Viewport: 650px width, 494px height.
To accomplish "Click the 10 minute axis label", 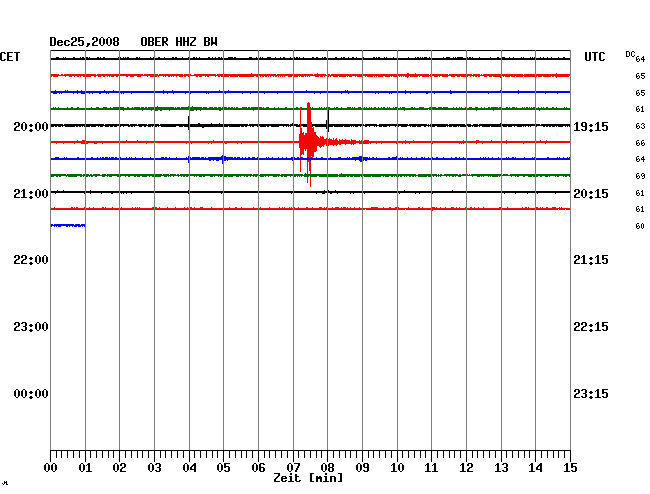I will pyautogui.click(x=397, y=468).
